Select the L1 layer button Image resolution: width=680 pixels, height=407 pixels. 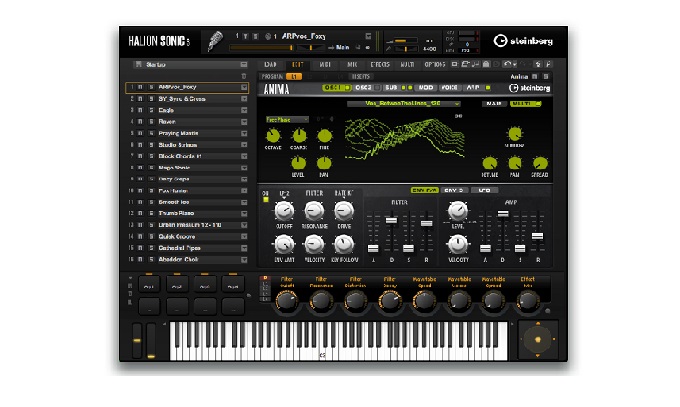click(294, 77)
